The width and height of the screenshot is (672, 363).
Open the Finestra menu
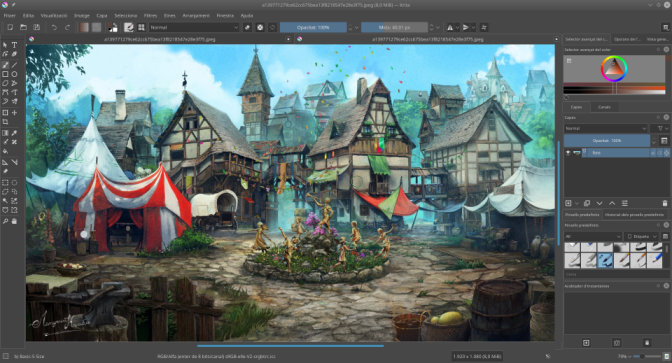pos(225,15)
